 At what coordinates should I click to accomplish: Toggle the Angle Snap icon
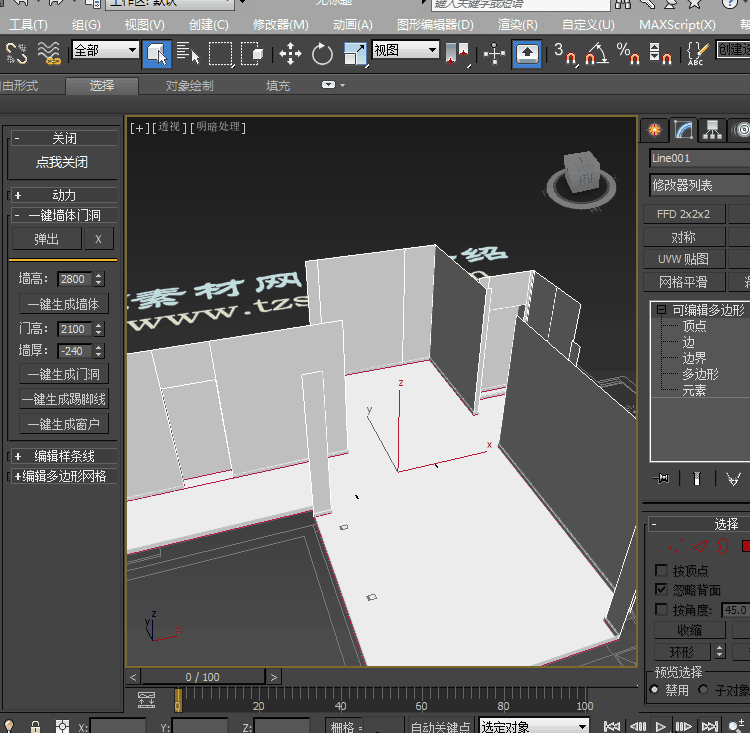[x=597, y=54]
